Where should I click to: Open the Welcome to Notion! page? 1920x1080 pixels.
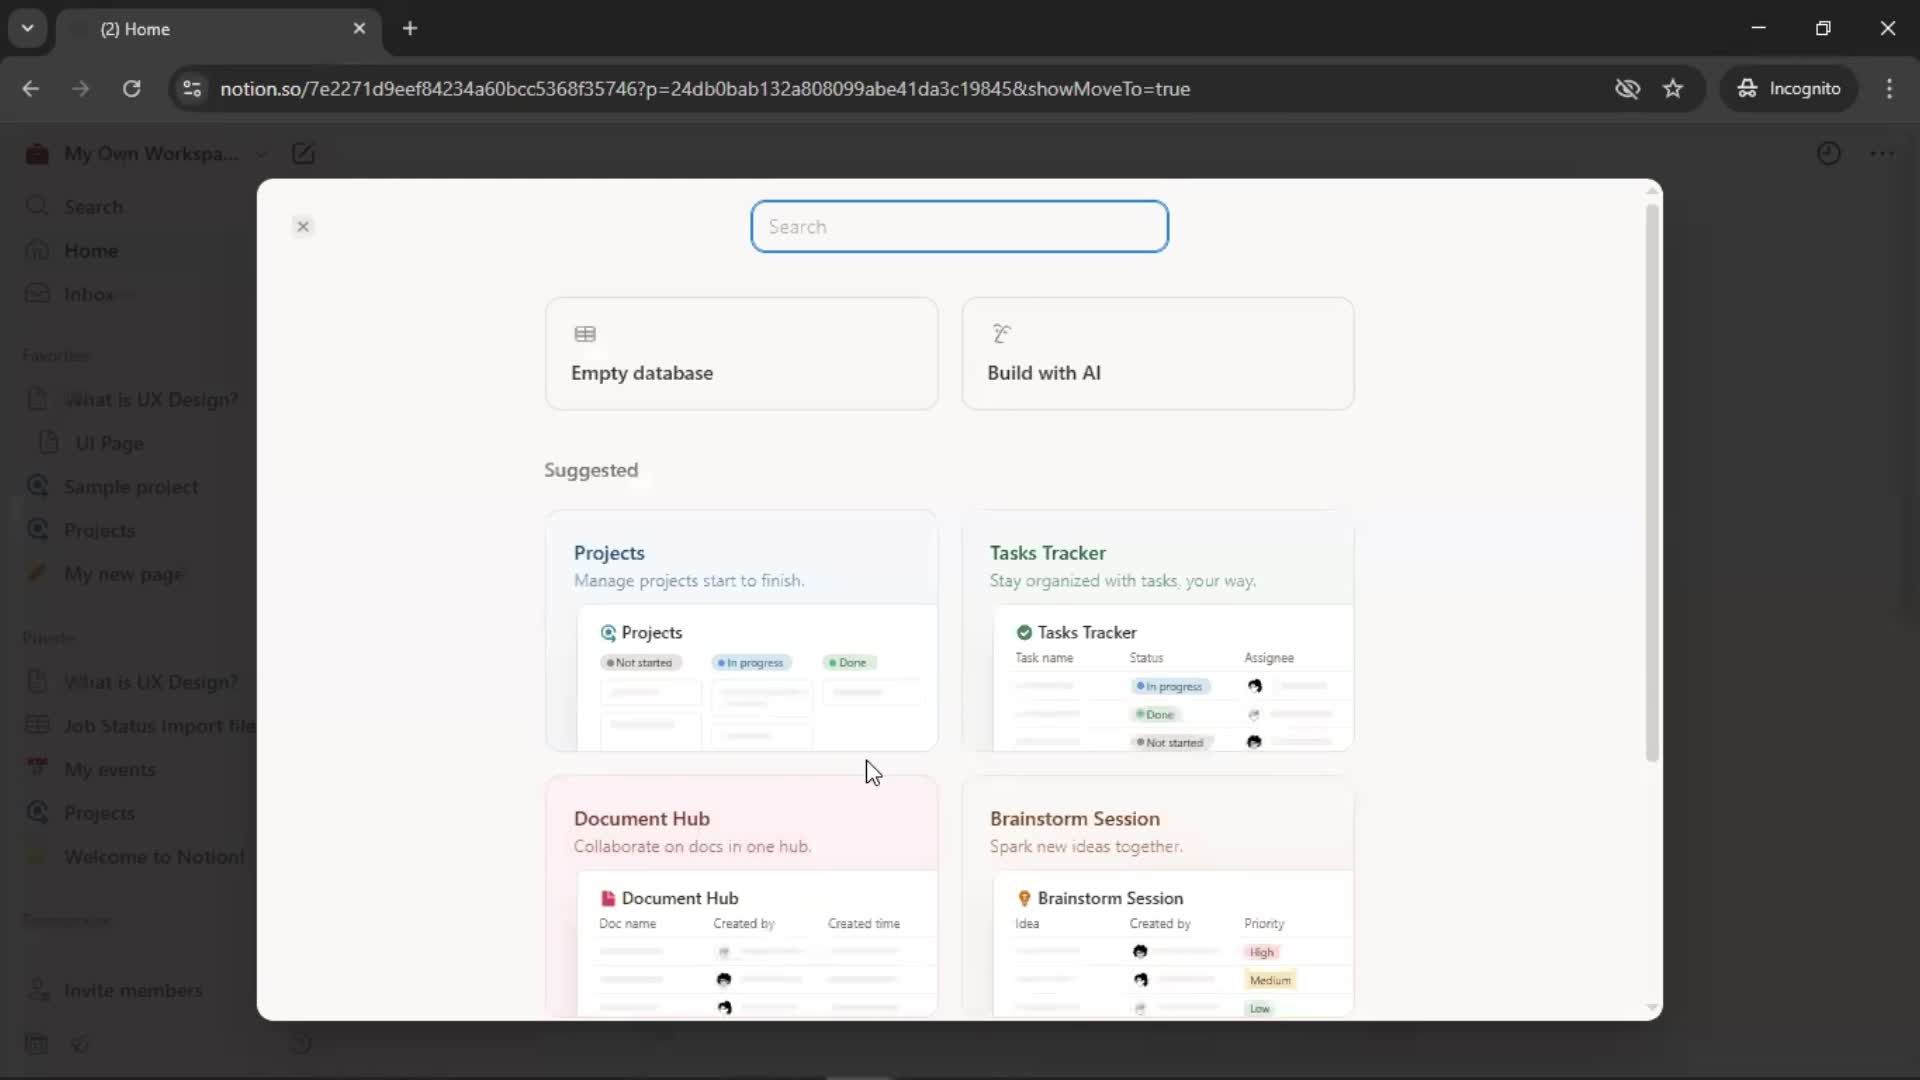(154, 857)
